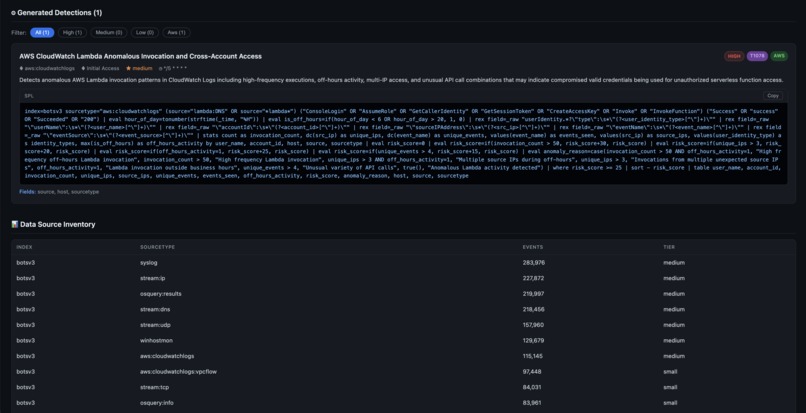
Task: Filter detections by Medium (0)
Action: (x=109, y=32)
